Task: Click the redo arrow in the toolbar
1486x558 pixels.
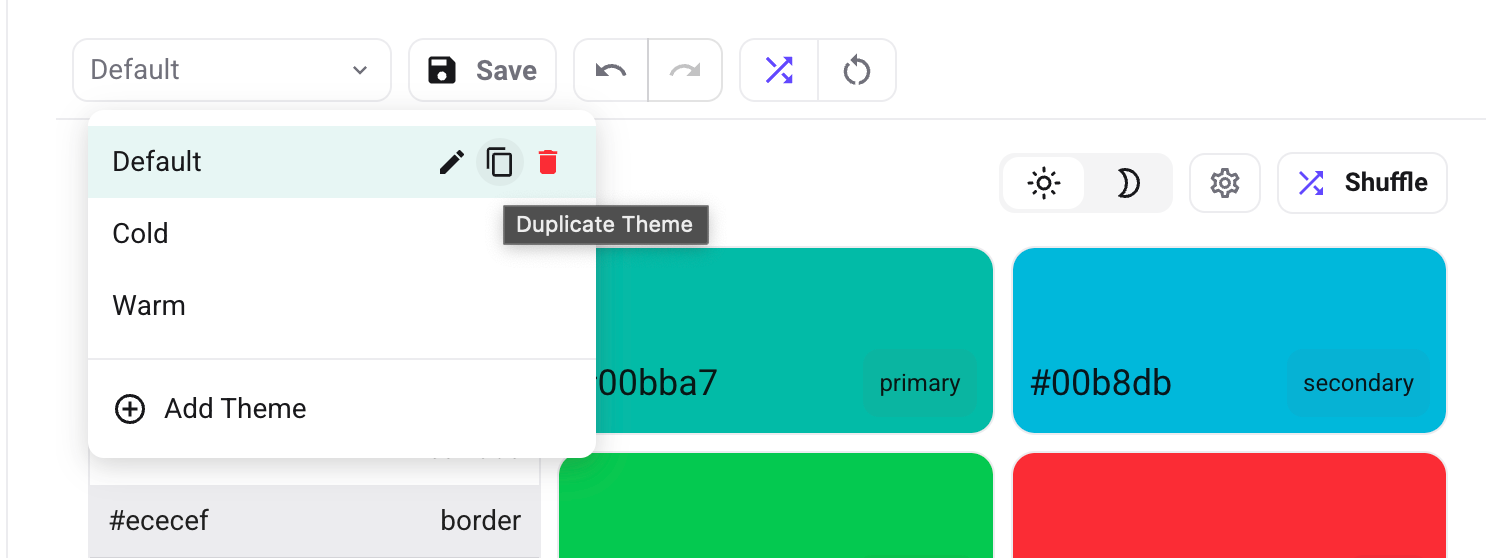Action: pyautogui.click(x=685, y=70)
